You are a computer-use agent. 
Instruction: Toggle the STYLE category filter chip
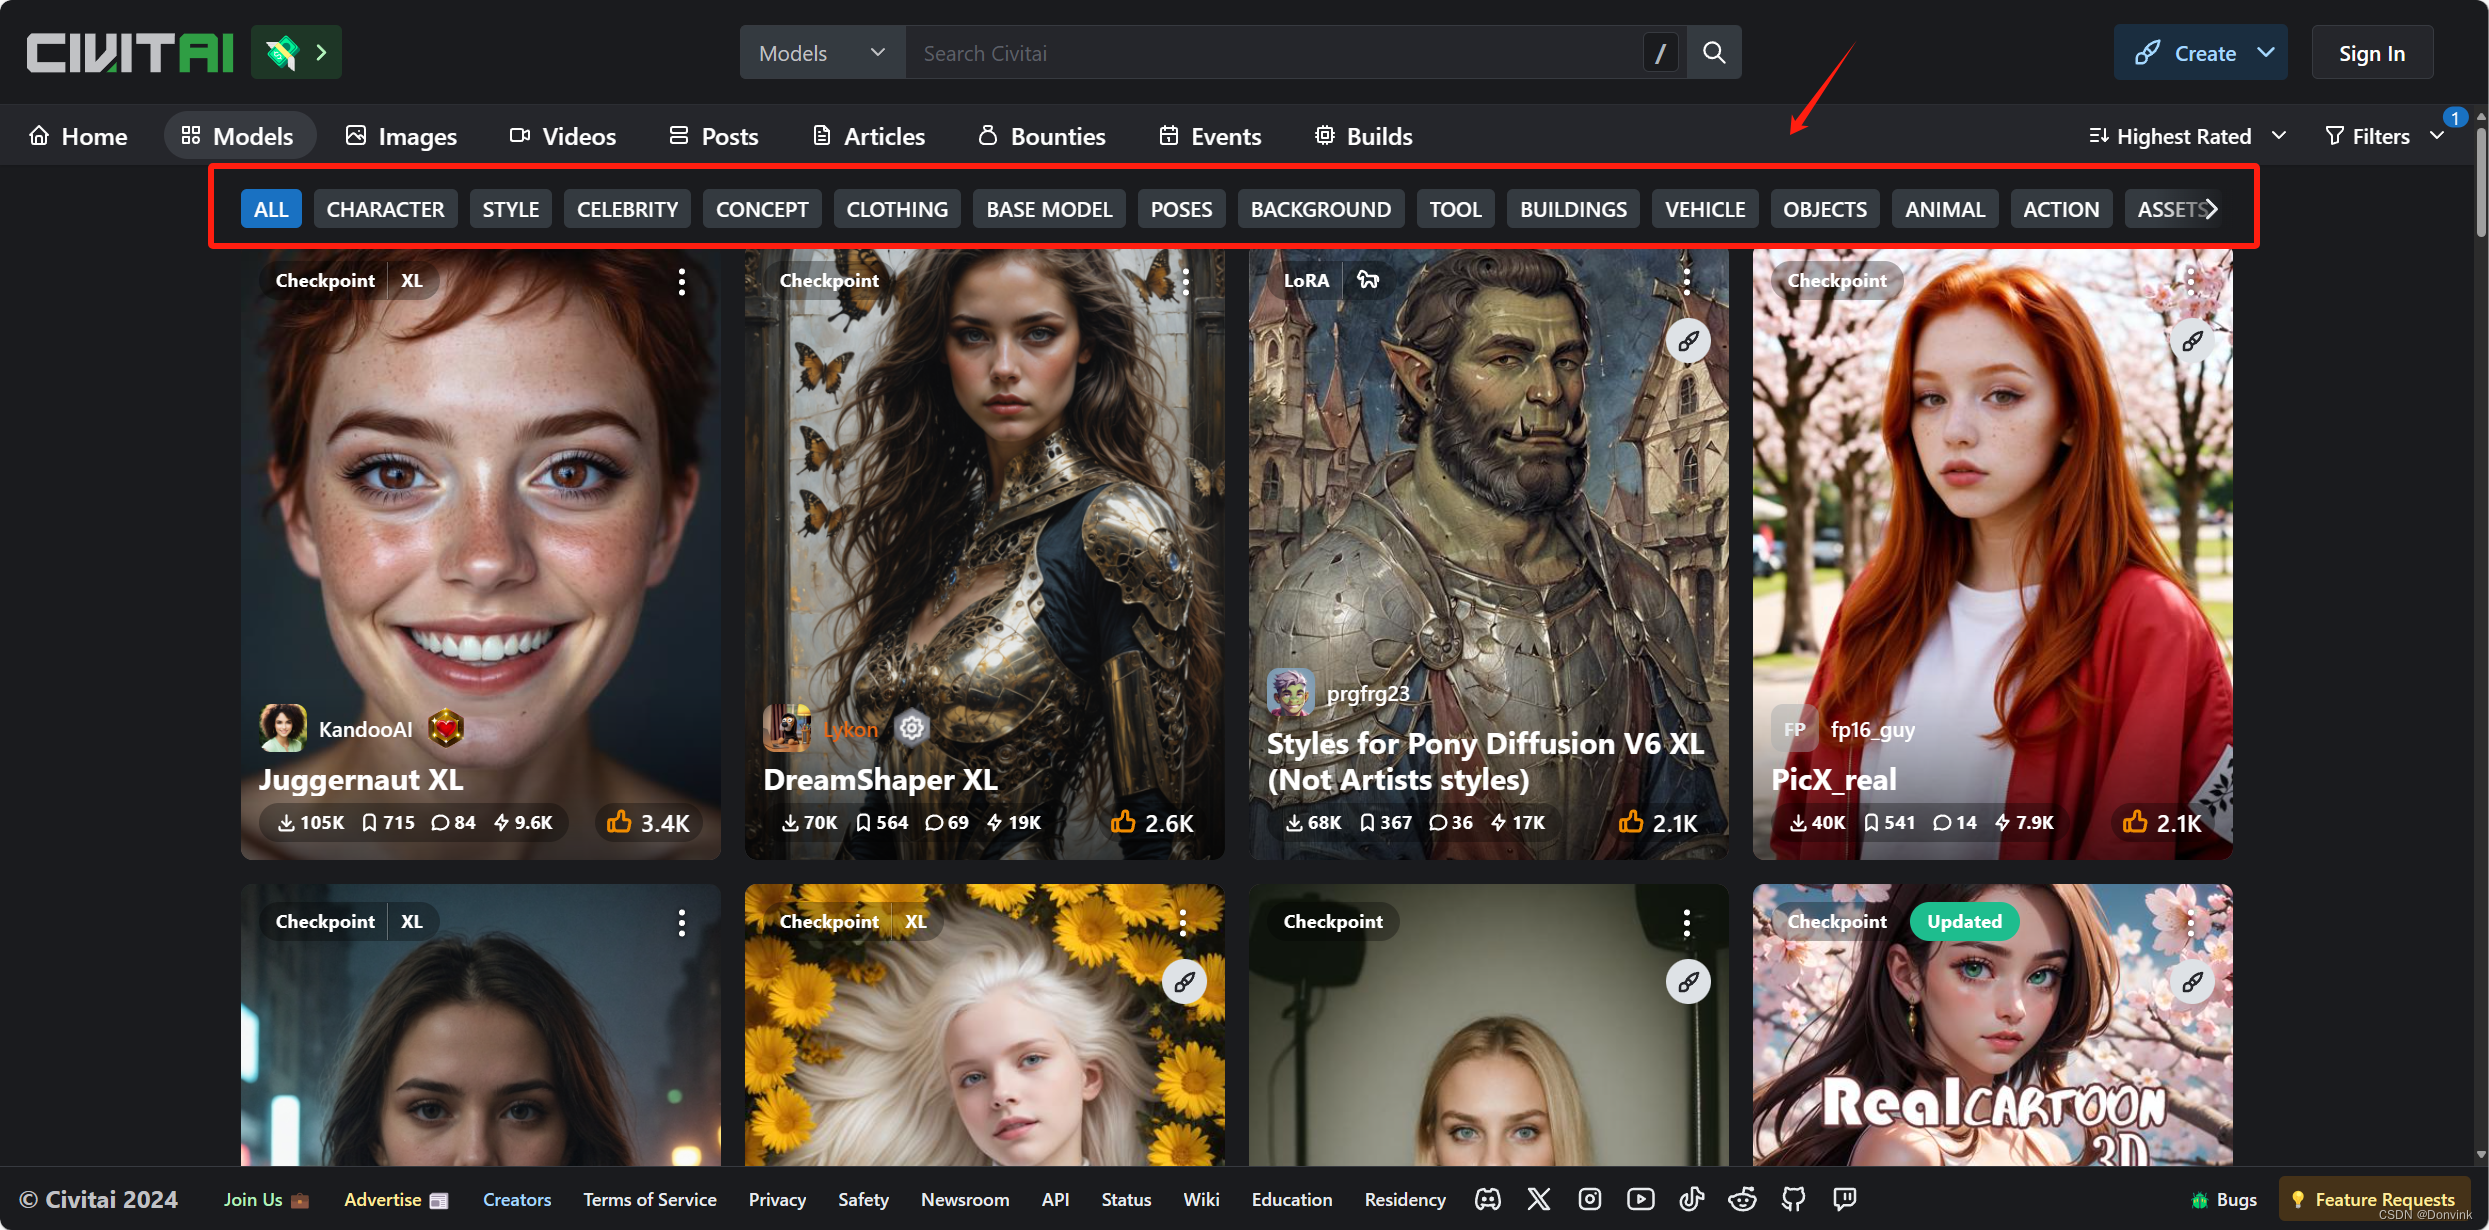(x=510, y=209)
